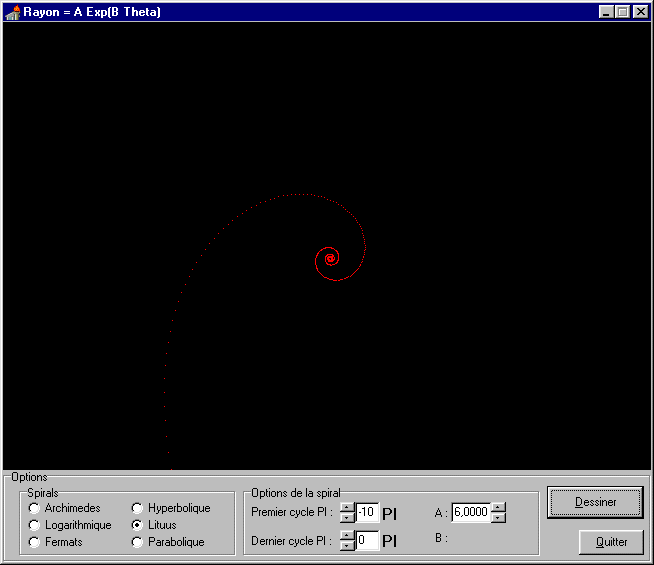
Task: Decrease Dernier cycle PI with down arrow
Action: tap(347, 546)
